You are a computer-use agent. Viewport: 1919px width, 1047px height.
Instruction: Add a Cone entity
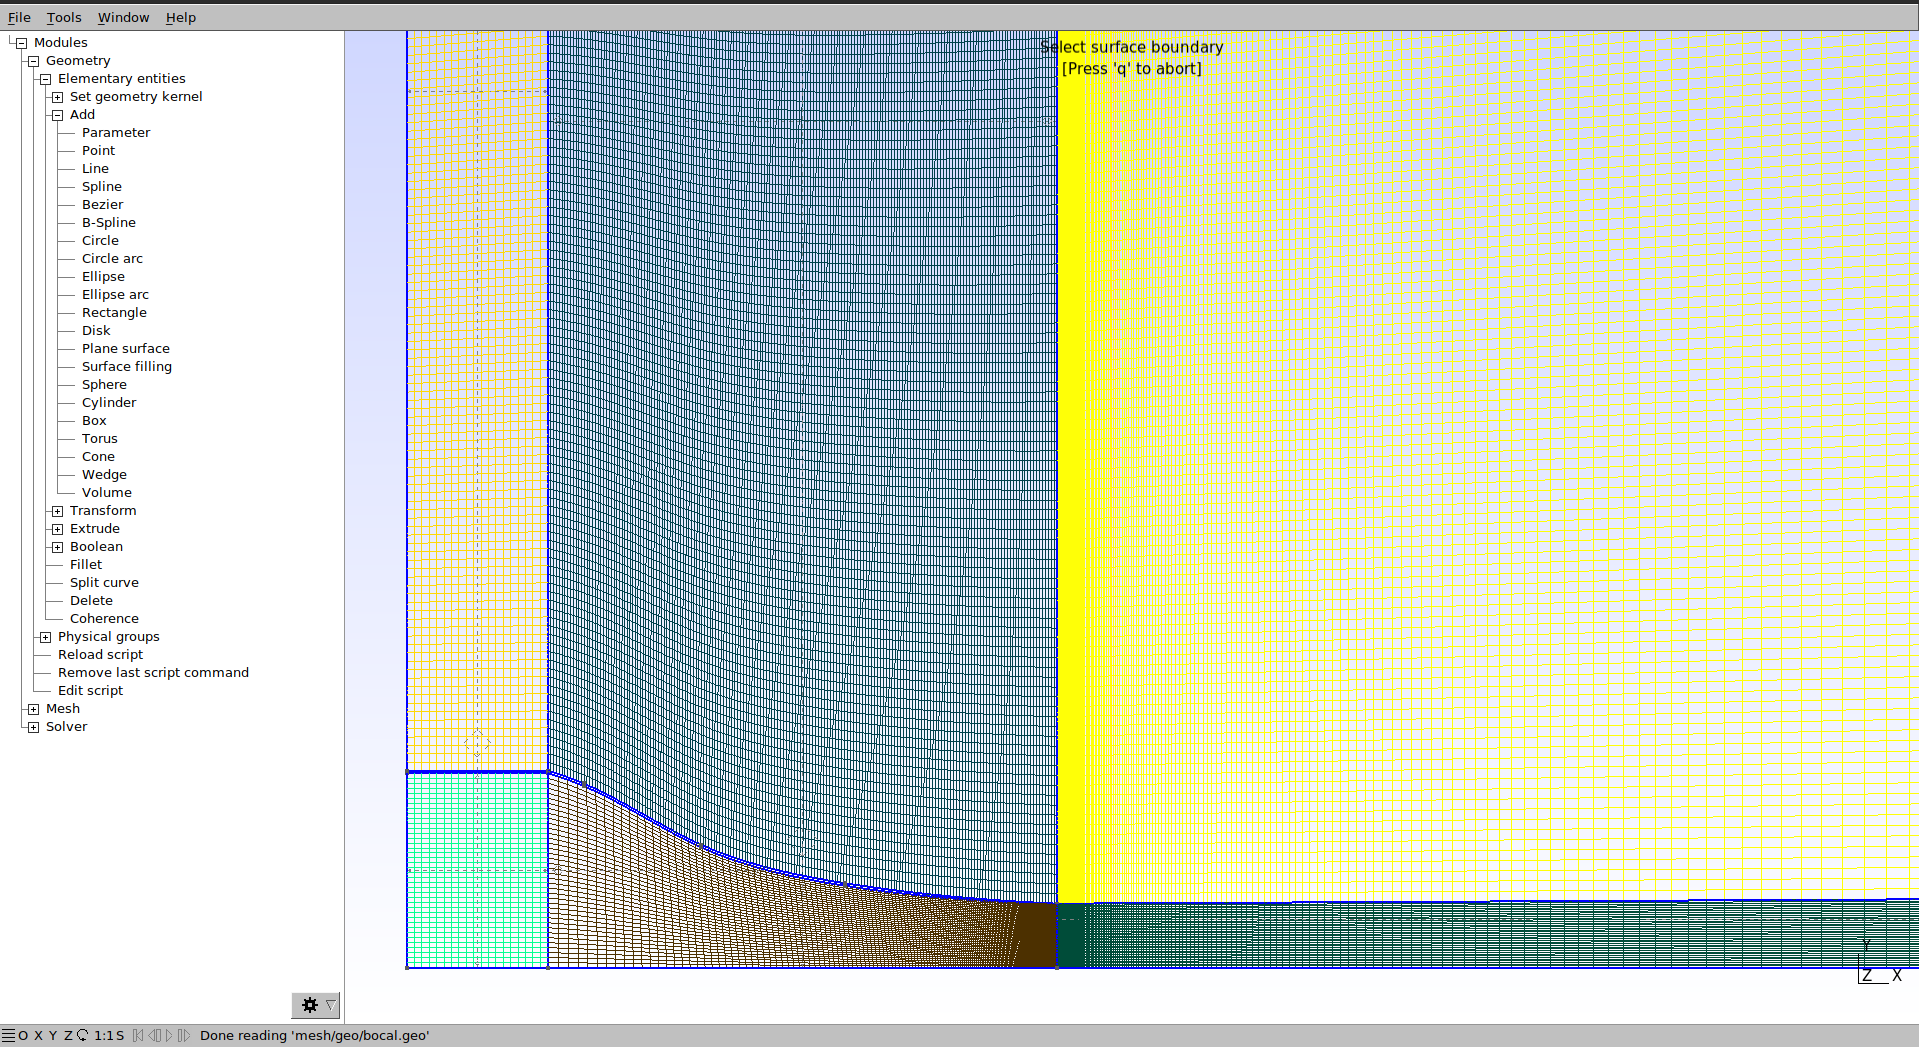click(98, 456)
